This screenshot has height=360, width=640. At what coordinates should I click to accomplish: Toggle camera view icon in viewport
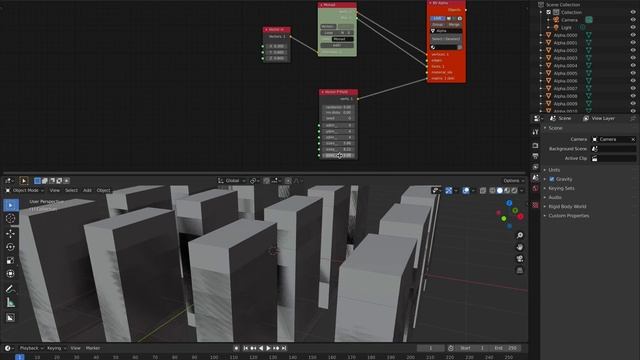[520, 259]
